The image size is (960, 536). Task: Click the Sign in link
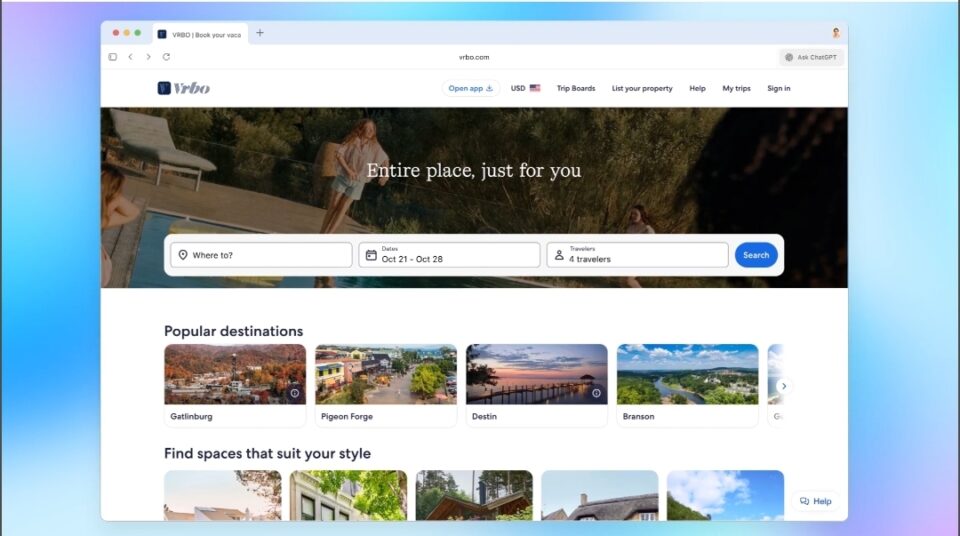coord(779,88)
